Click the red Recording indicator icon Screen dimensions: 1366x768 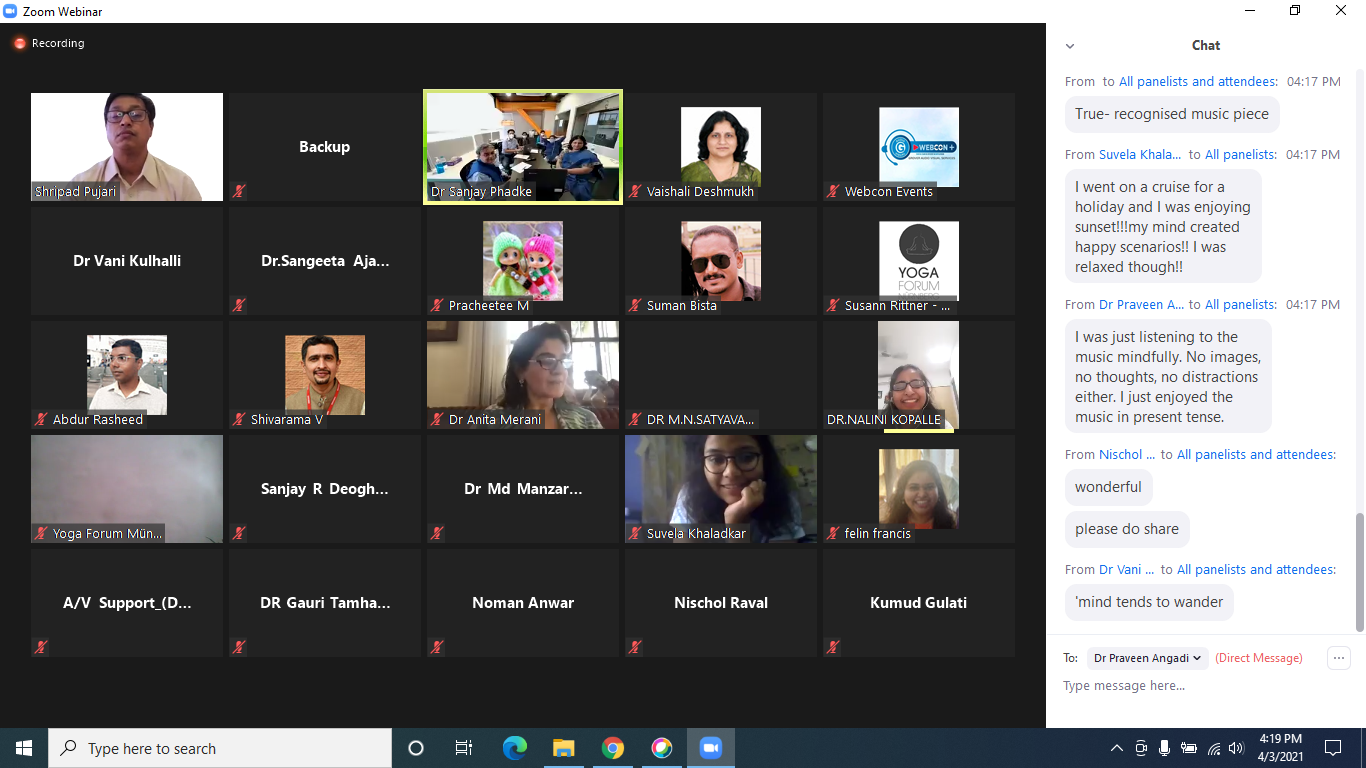(x=19, y=44)
